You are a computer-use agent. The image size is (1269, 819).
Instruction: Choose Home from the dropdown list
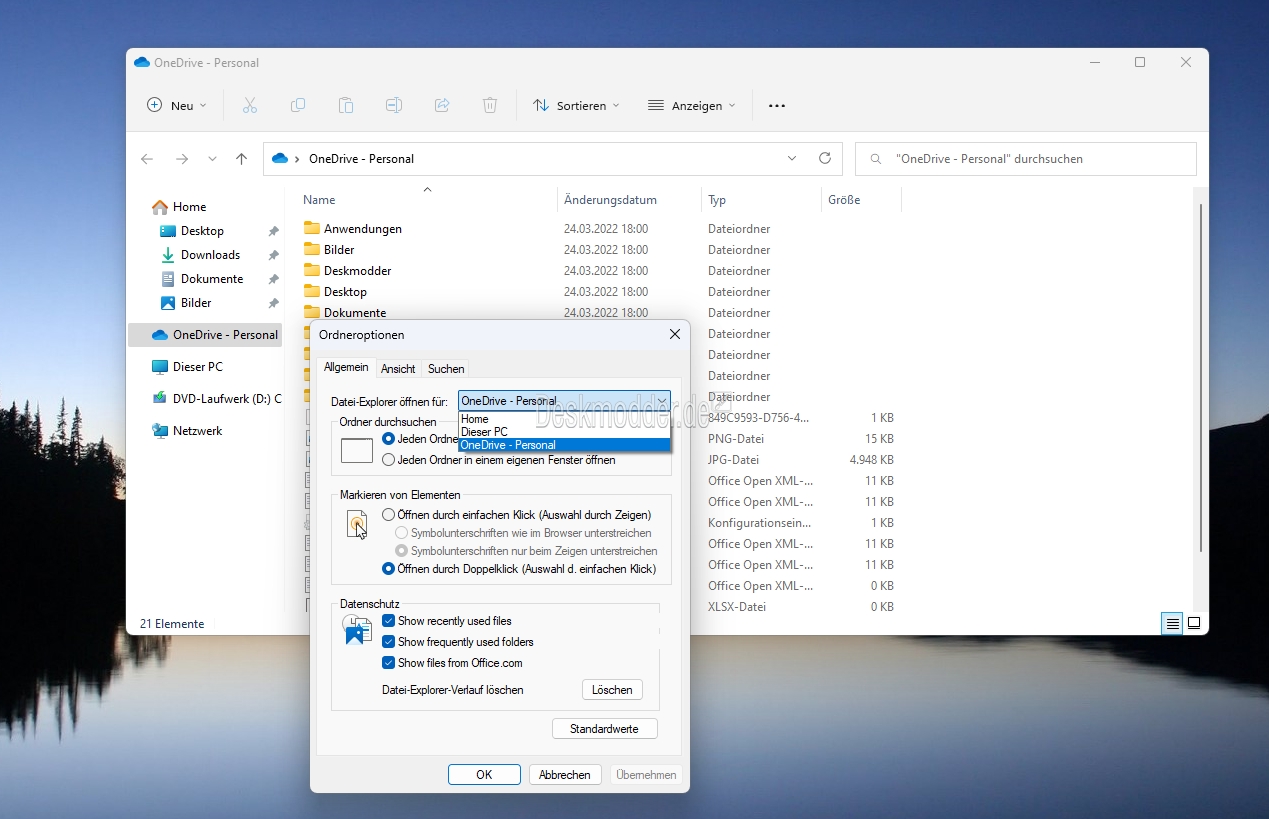(x=564, y=419)
